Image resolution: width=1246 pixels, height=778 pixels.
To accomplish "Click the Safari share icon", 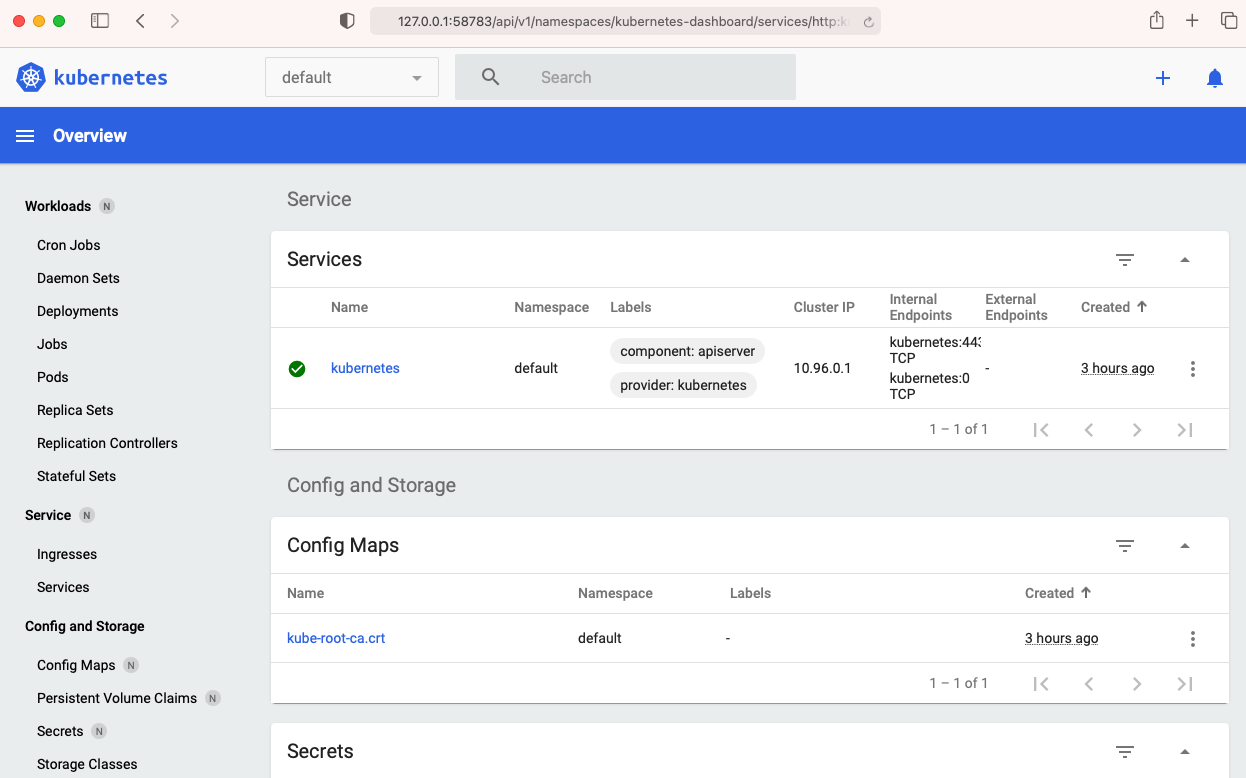I will (1157, 21).
